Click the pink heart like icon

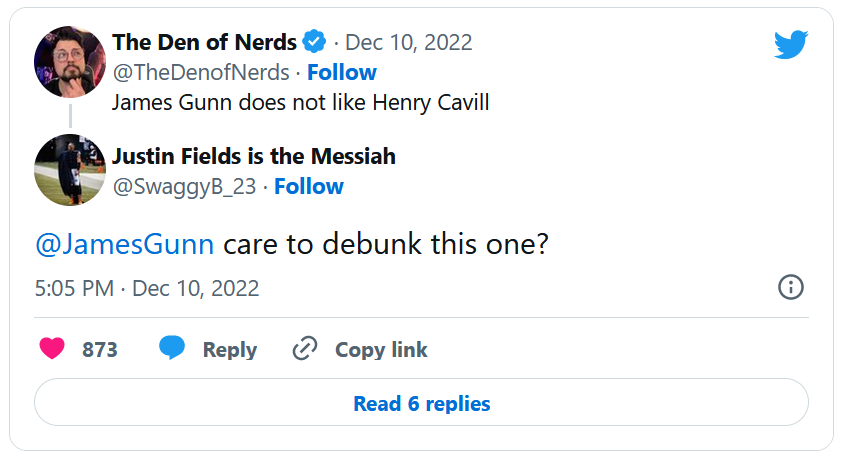52,349
